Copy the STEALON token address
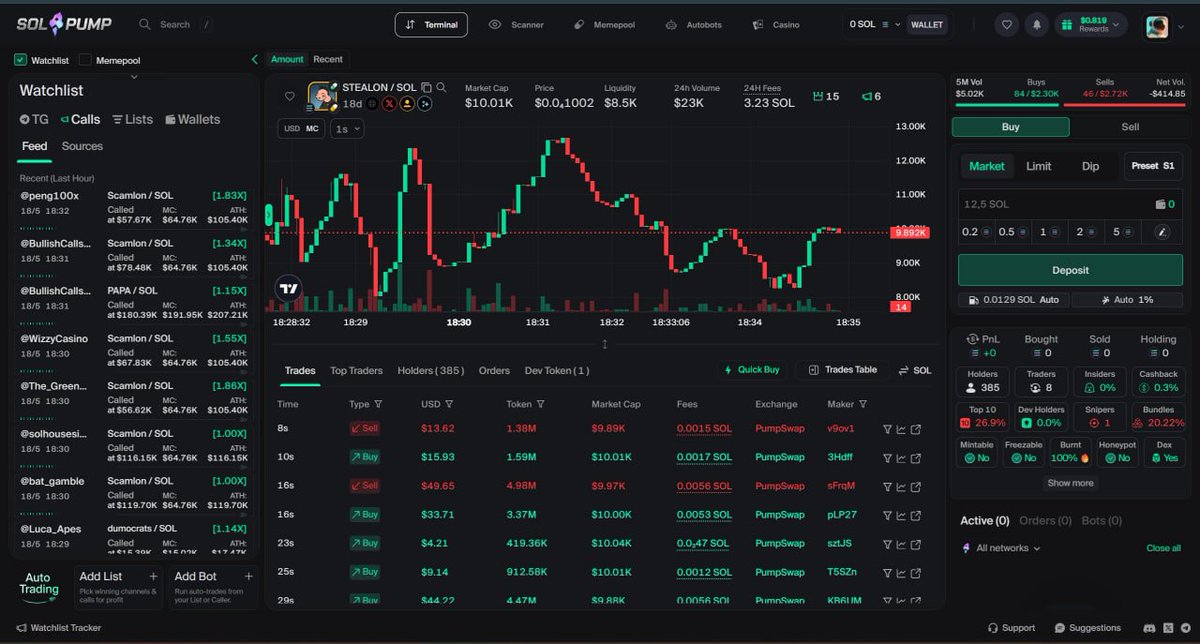This screenshot has height=644, width=1200. pyautogui.click(x=427, y=87)
